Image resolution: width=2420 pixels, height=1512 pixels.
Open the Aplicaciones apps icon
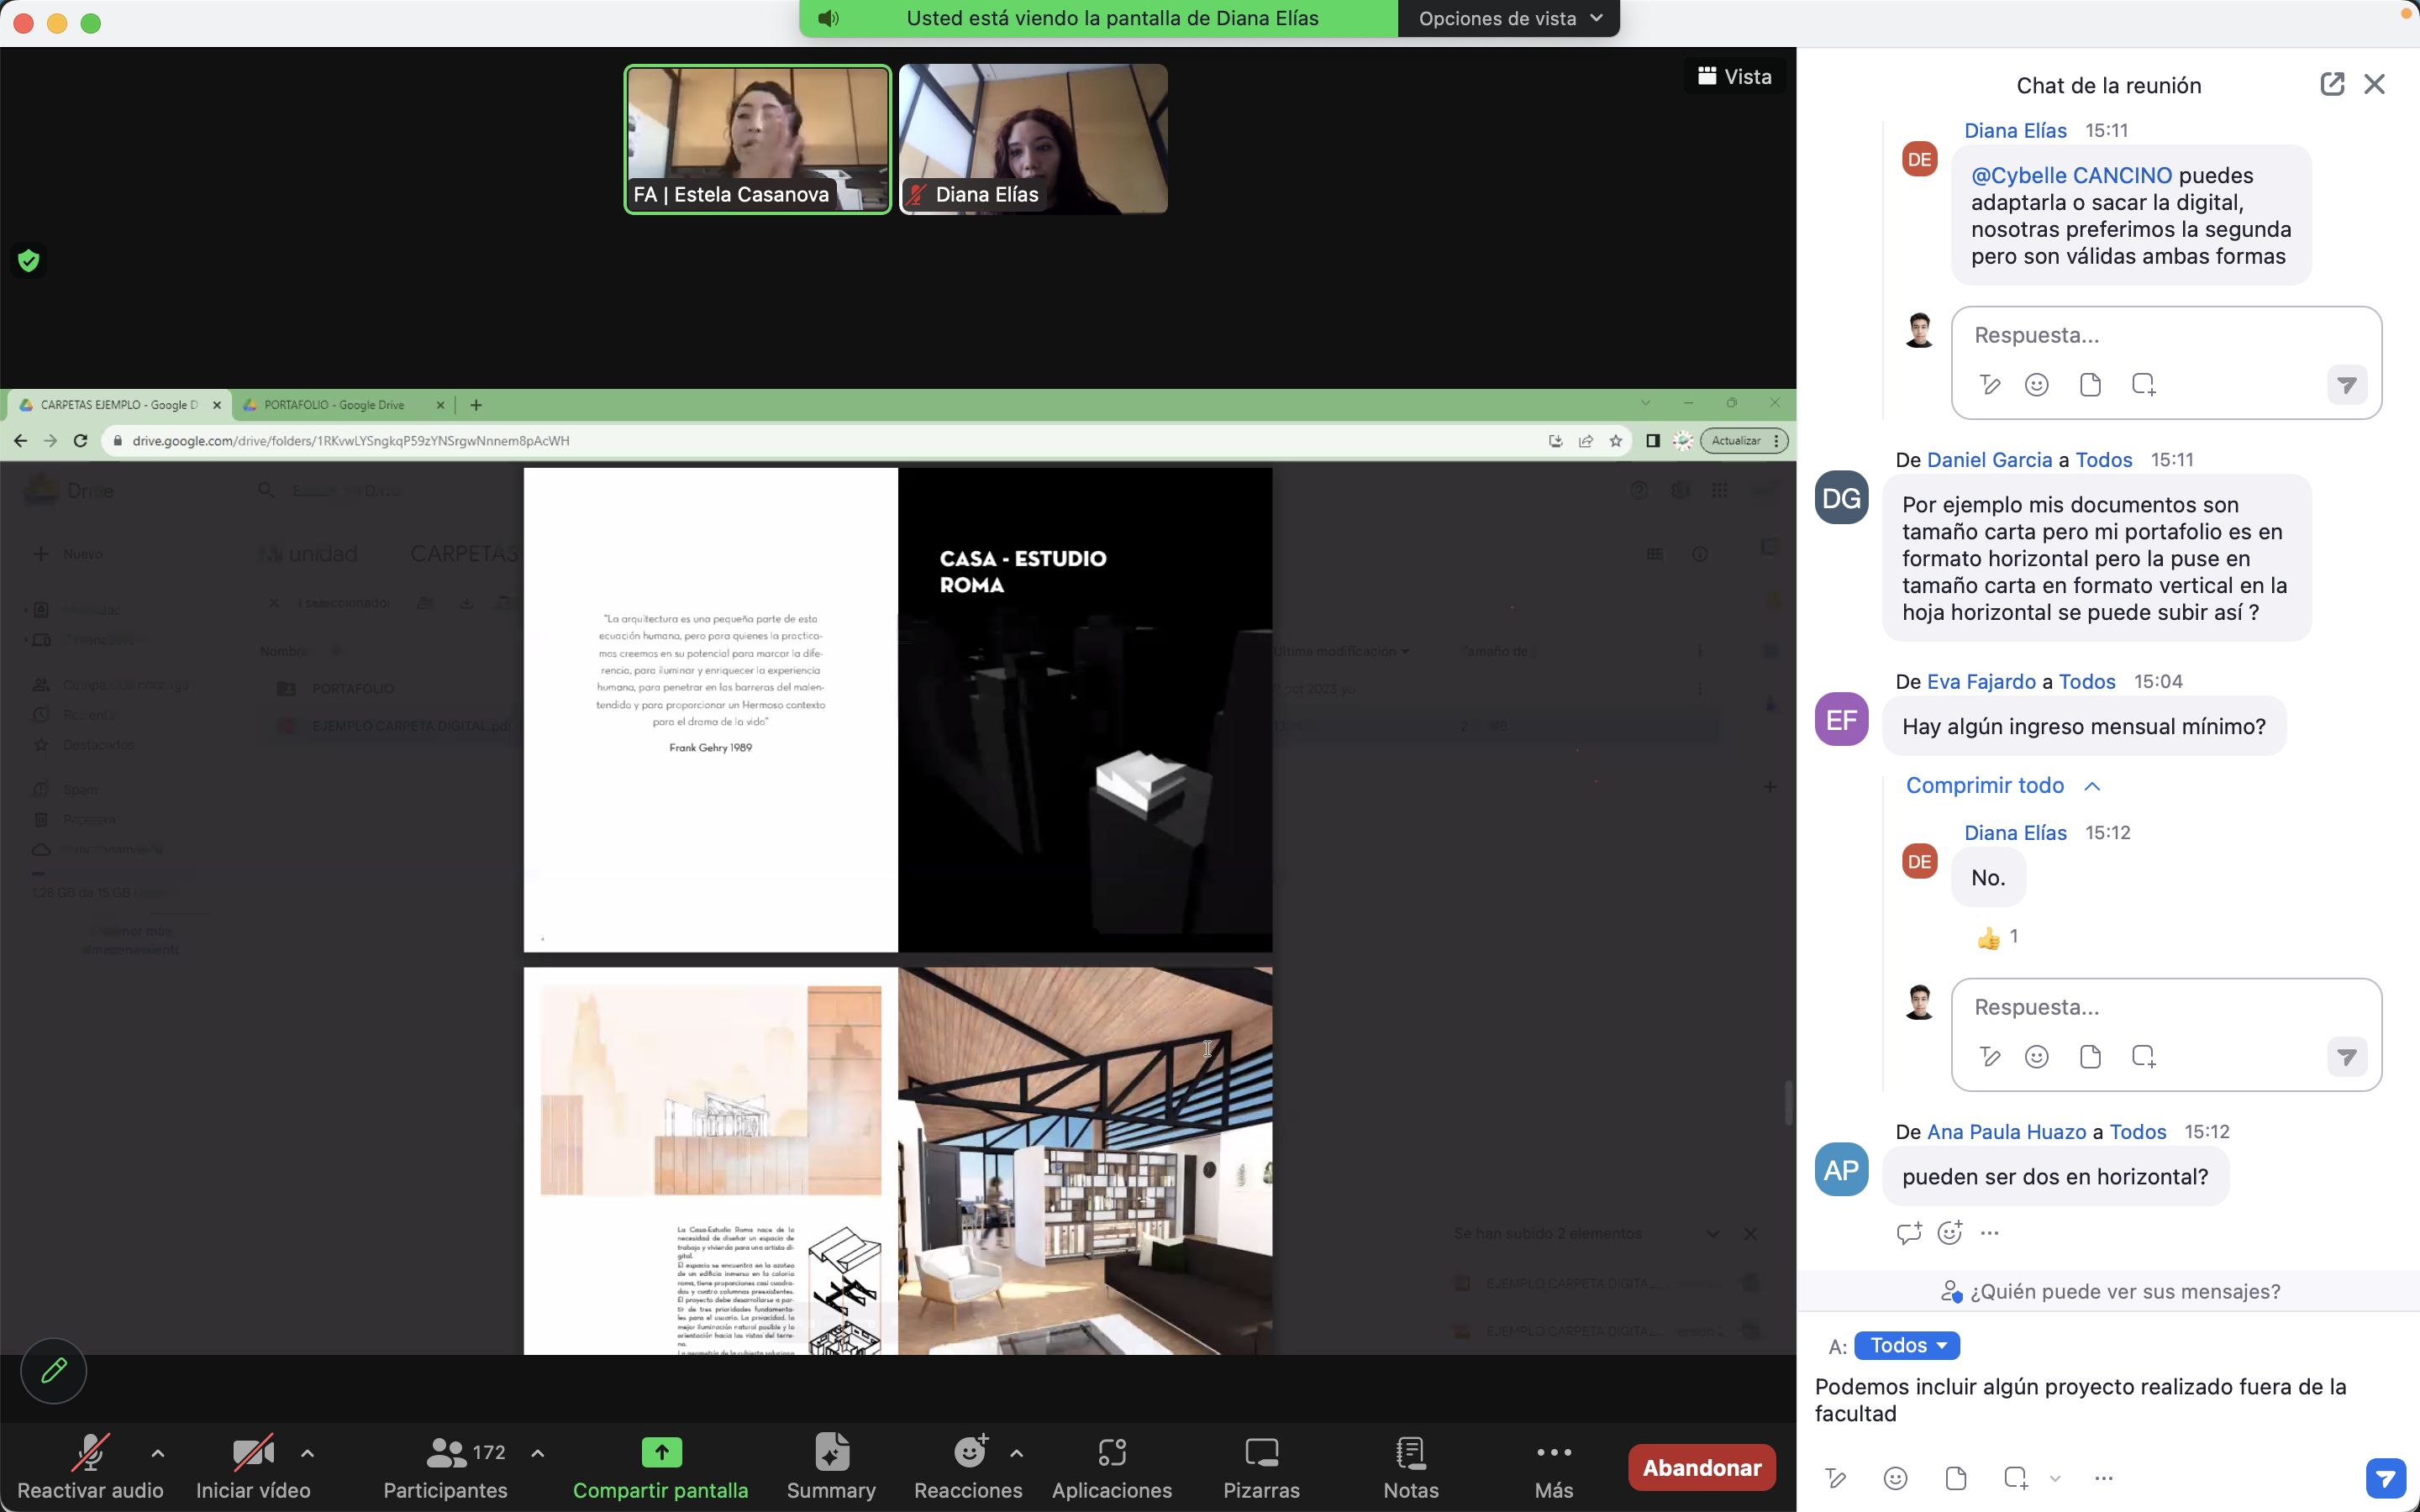(1111, 1454)
